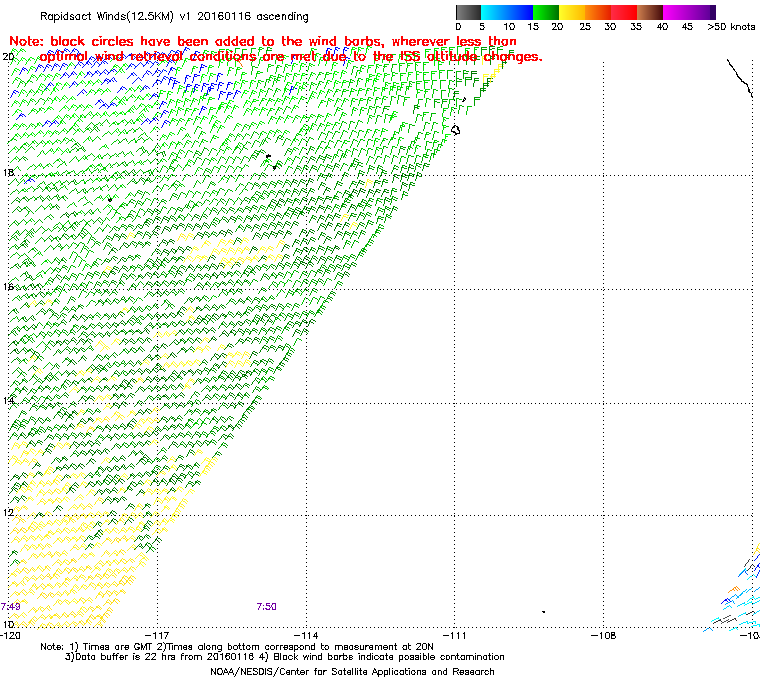Click the black coastline segment at top right
The height and width of the screenshot is (688, 760).
pos(740,78)
